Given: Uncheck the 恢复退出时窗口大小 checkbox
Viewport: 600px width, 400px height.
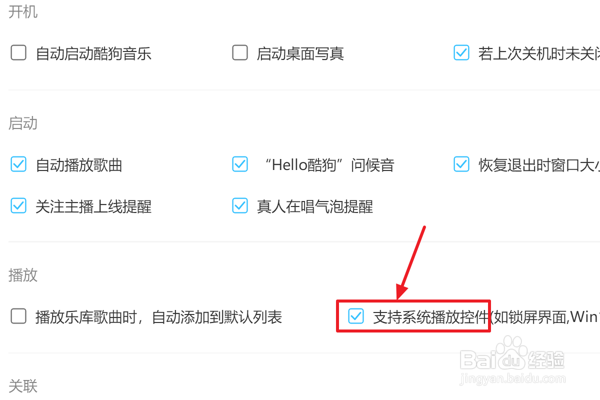Looking at the screenshot, I should click(x=461, y=165).
